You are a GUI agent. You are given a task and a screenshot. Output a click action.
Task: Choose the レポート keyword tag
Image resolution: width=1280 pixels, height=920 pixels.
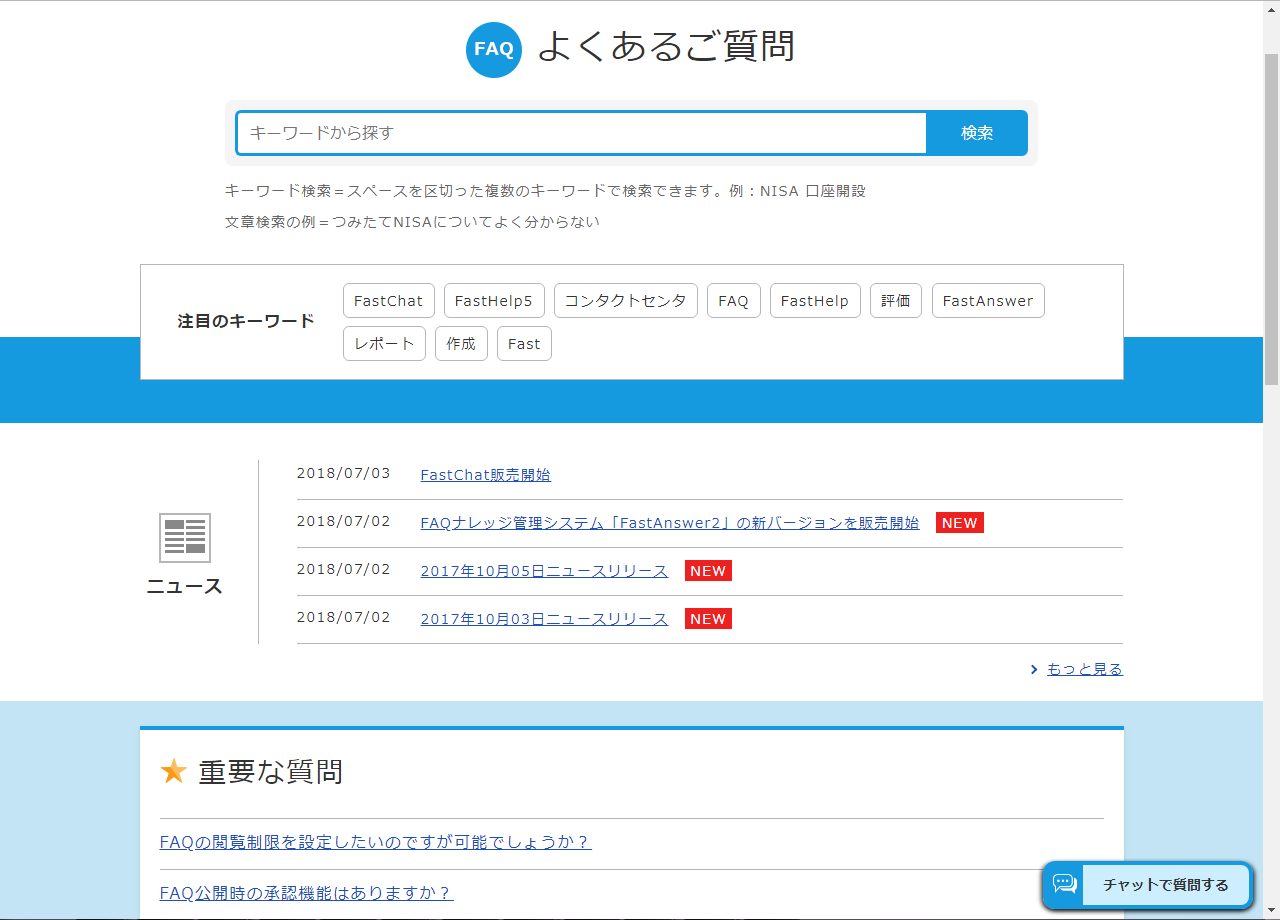[384, 344]
